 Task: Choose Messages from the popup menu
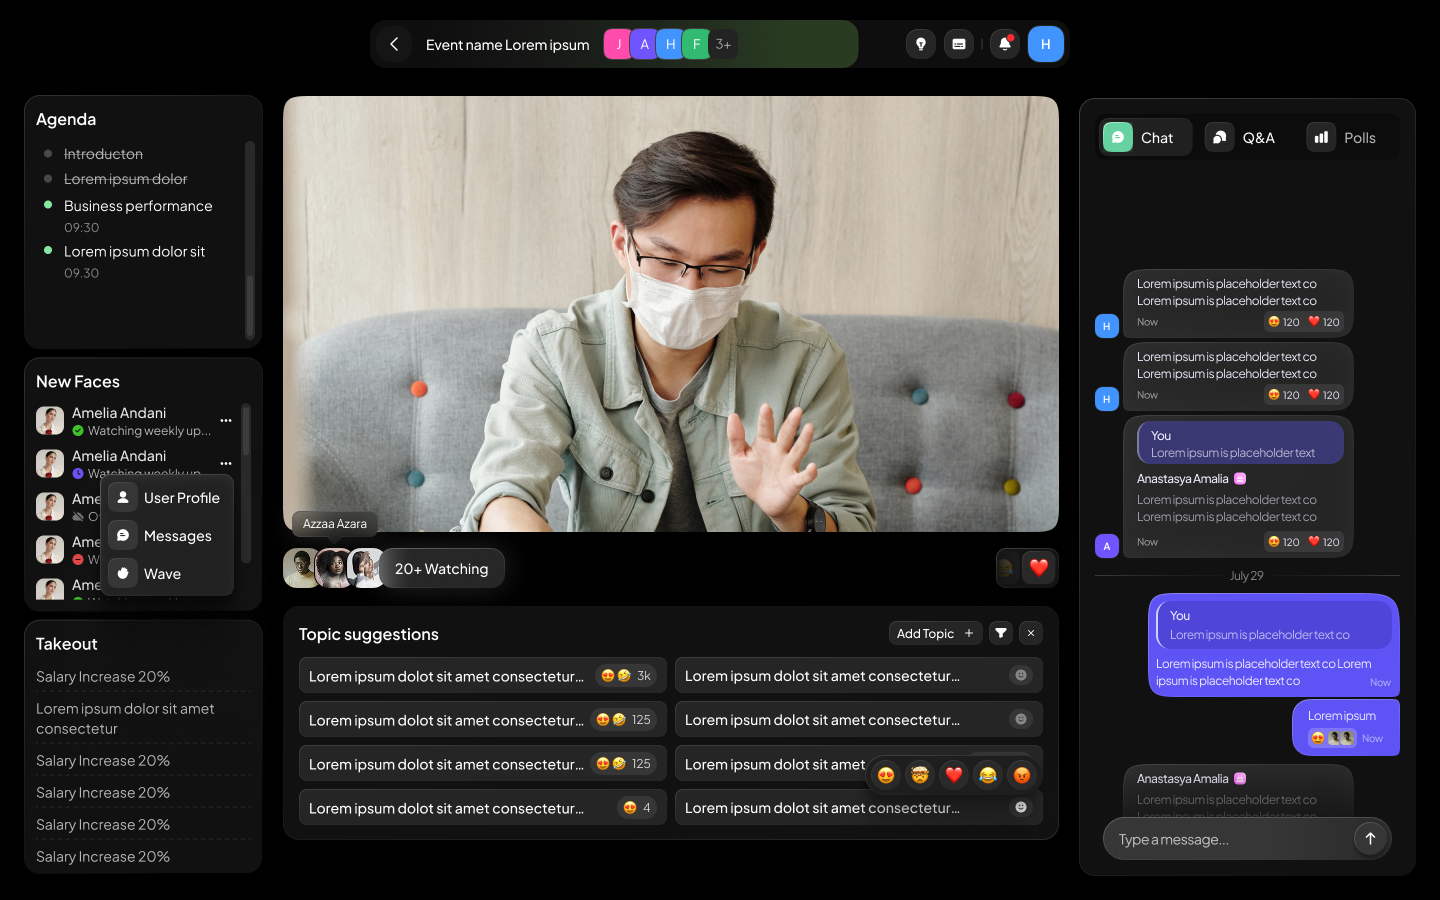(x=167, y=536)
